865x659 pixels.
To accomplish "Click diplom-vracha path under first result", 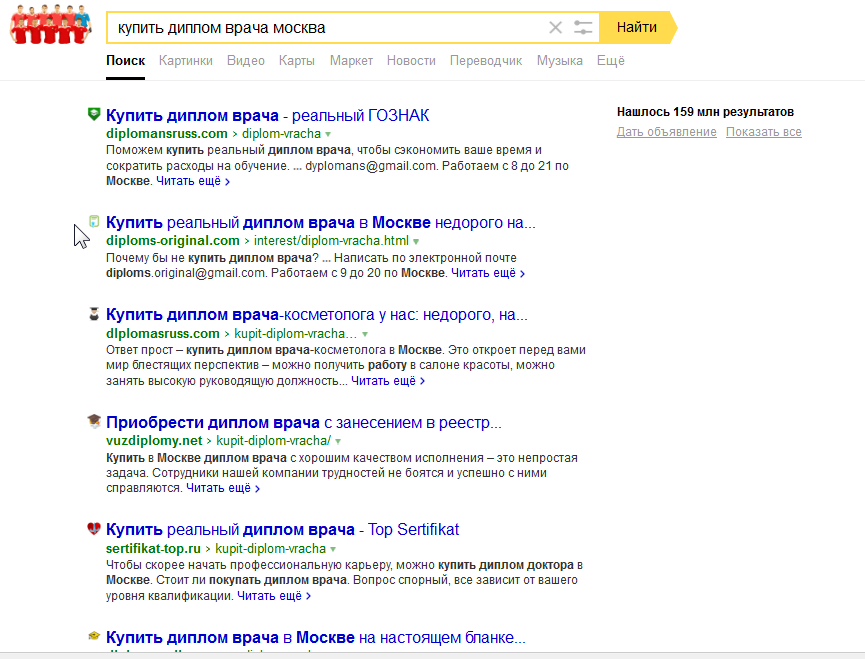I will click(x=281, y=133).
